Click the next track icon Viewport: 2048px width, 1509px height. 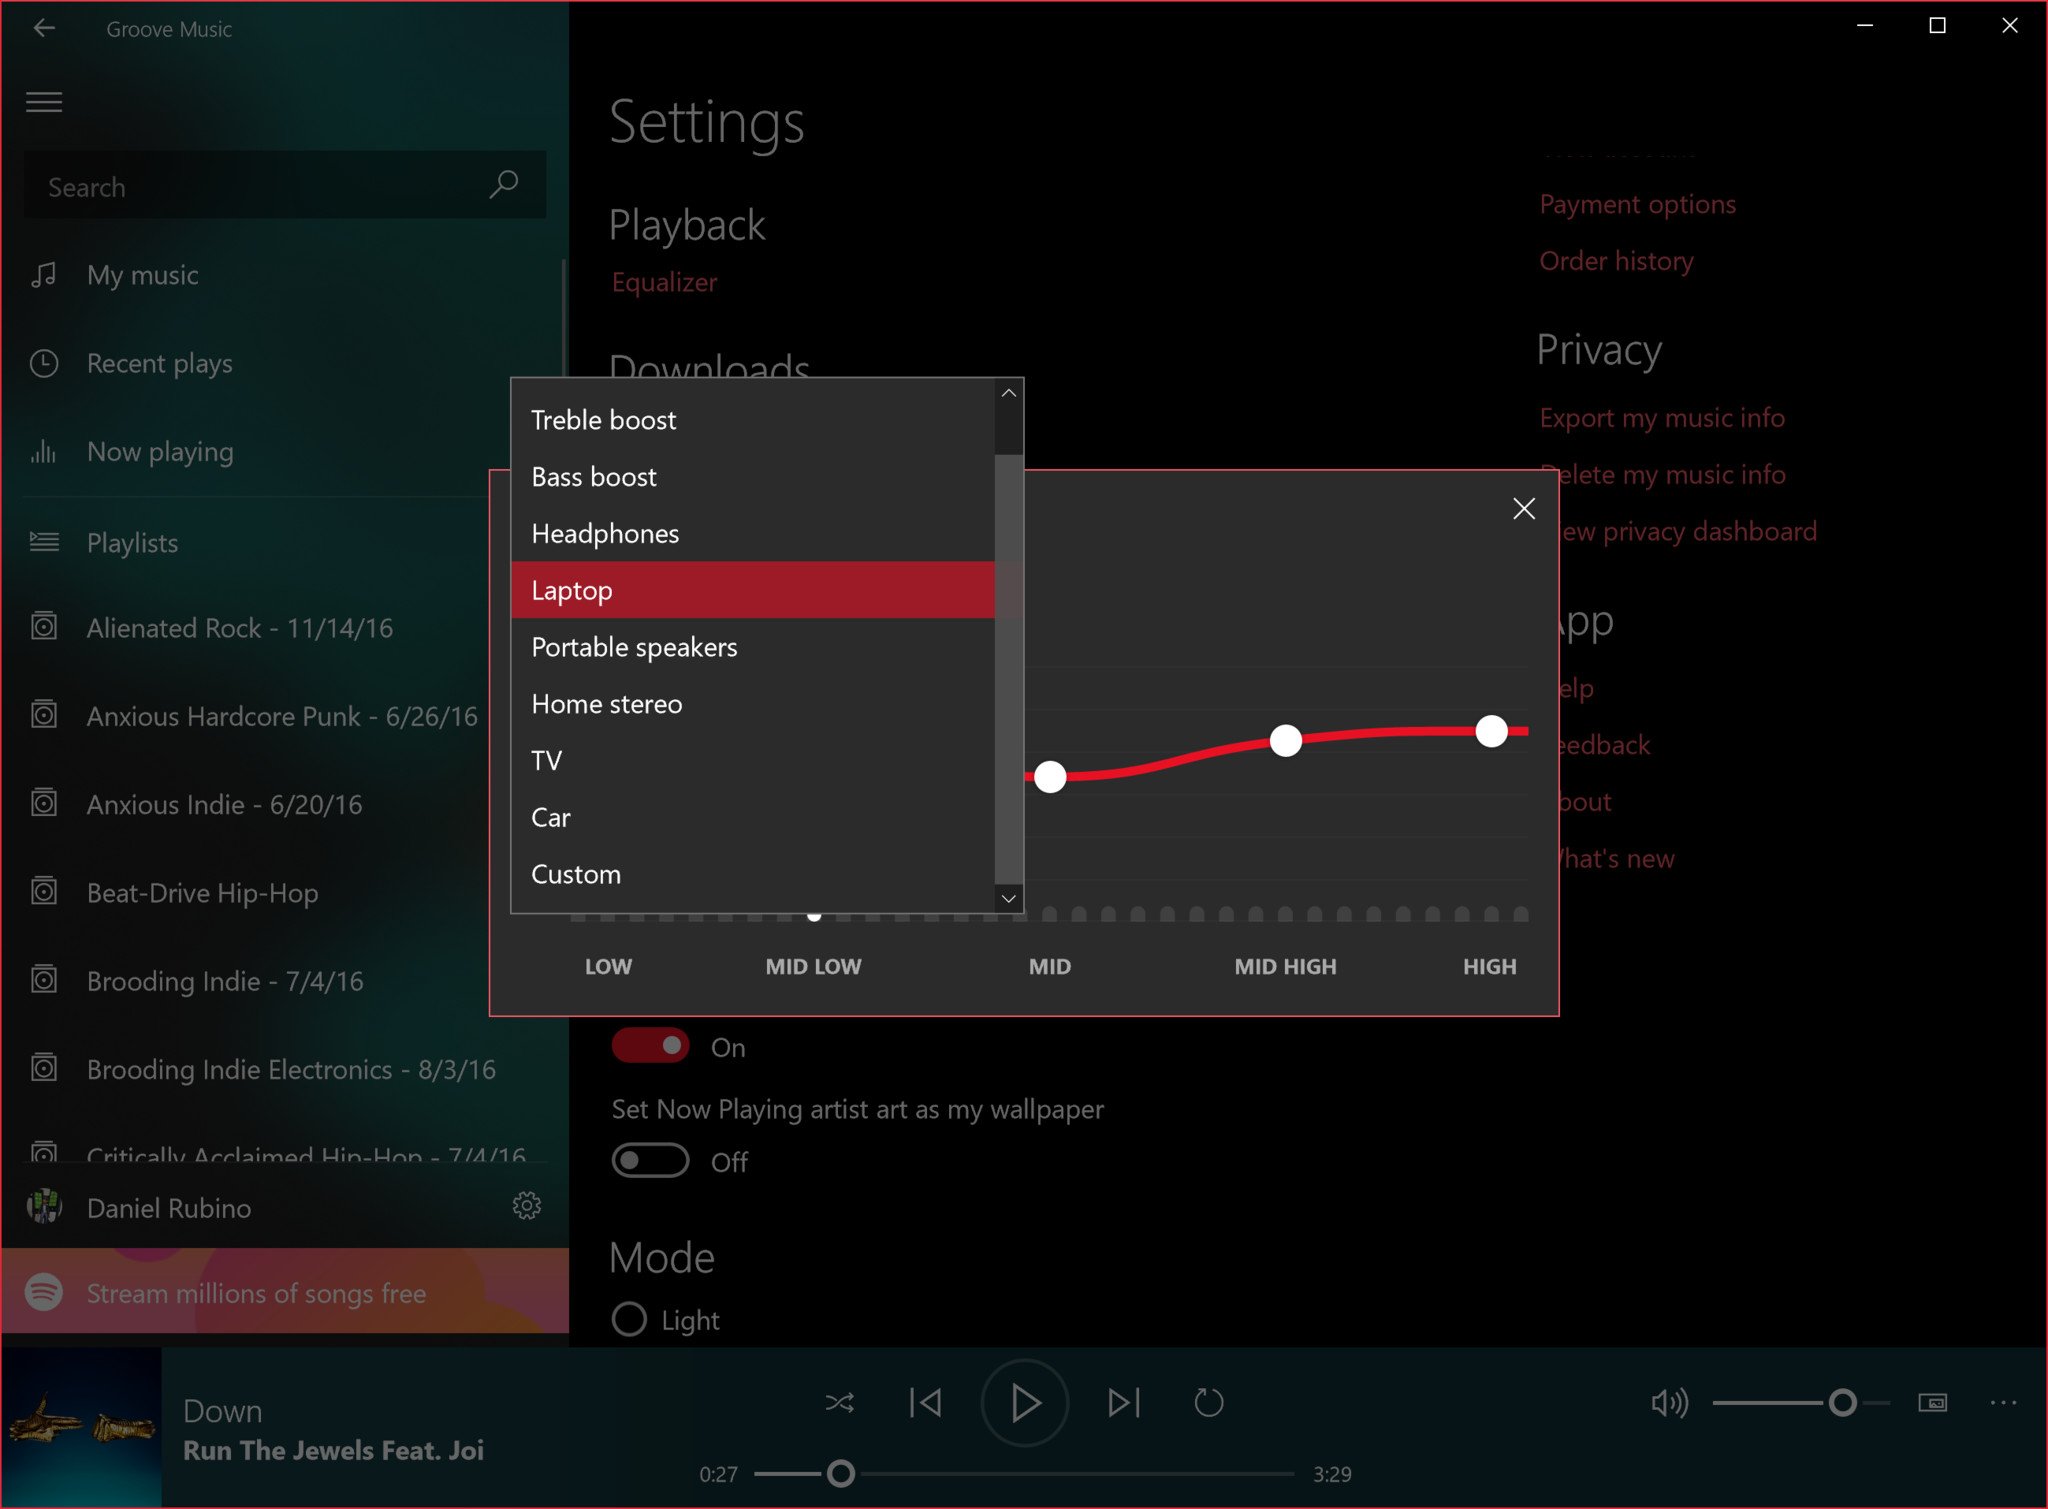1126,1402
